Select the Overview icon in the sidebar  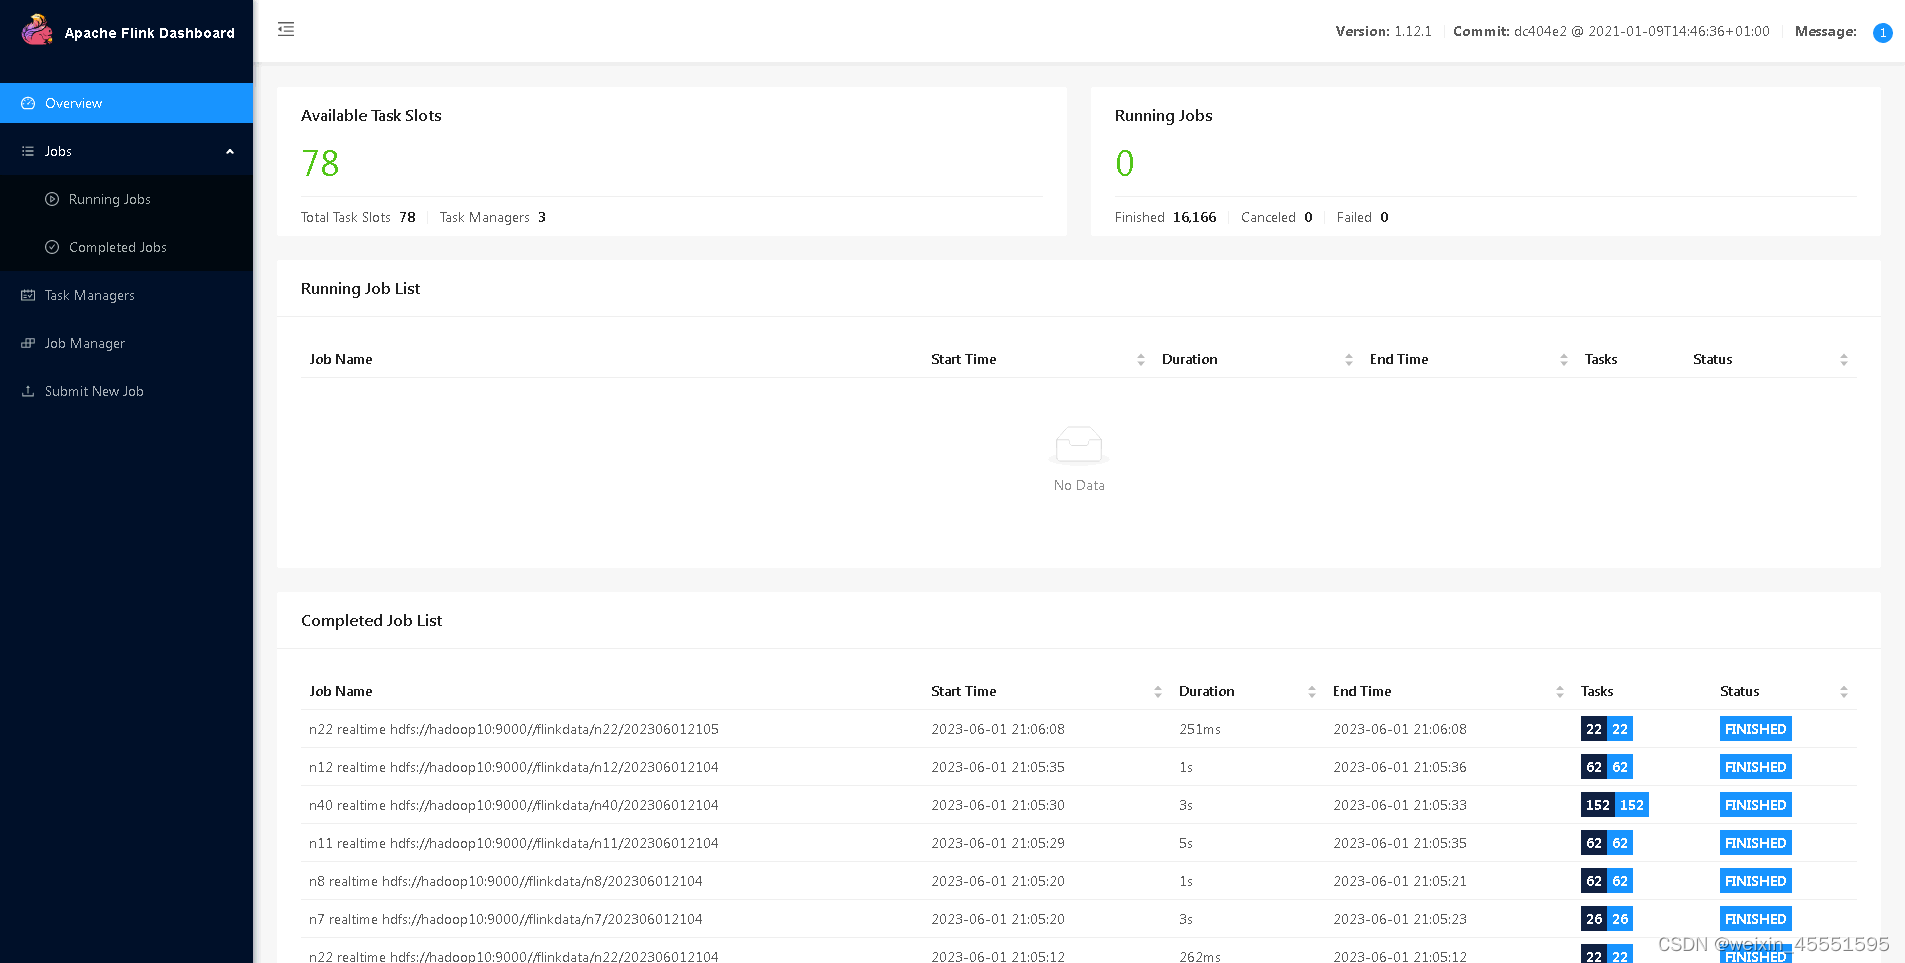29,102
